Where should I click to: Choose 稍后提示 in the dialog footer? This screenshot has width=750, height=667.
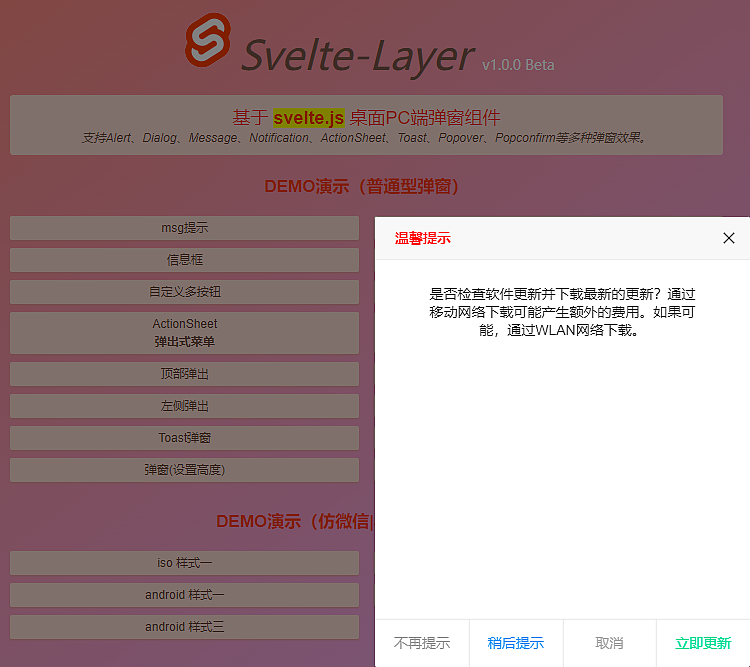click(516, 643)
